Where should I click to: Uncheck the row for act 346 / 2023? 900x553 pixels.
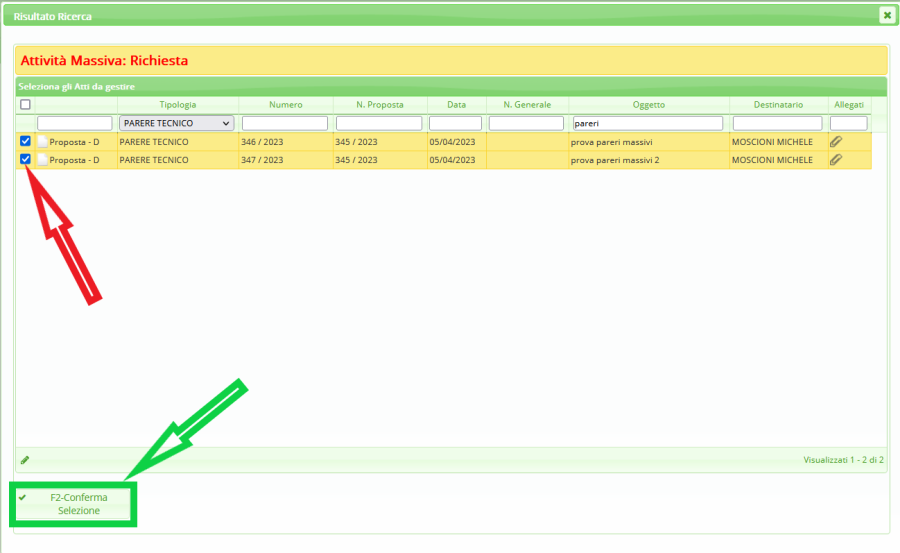(25, 141)
